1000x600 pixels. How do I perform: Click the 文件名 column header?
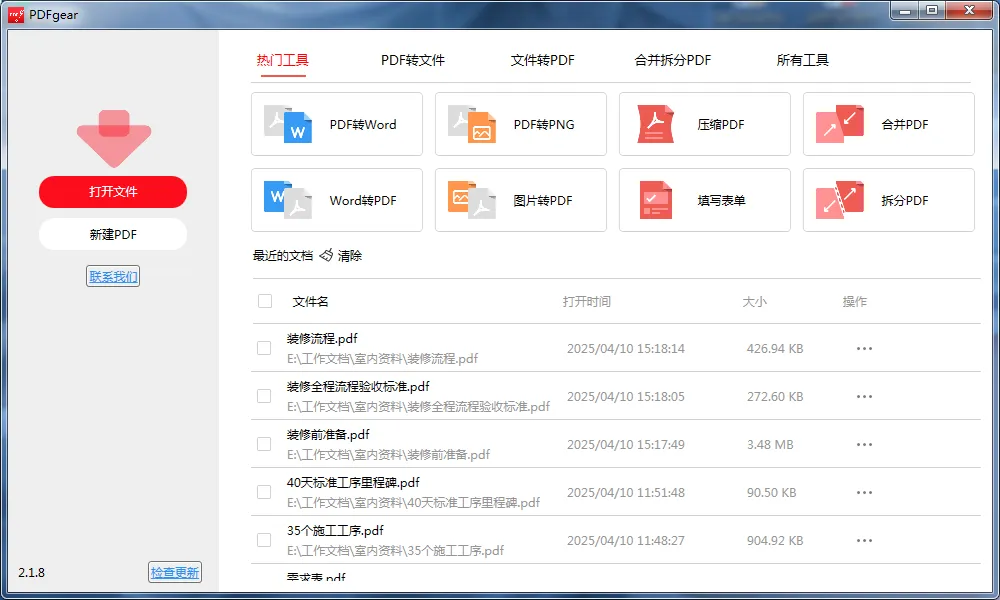(311, 302)
